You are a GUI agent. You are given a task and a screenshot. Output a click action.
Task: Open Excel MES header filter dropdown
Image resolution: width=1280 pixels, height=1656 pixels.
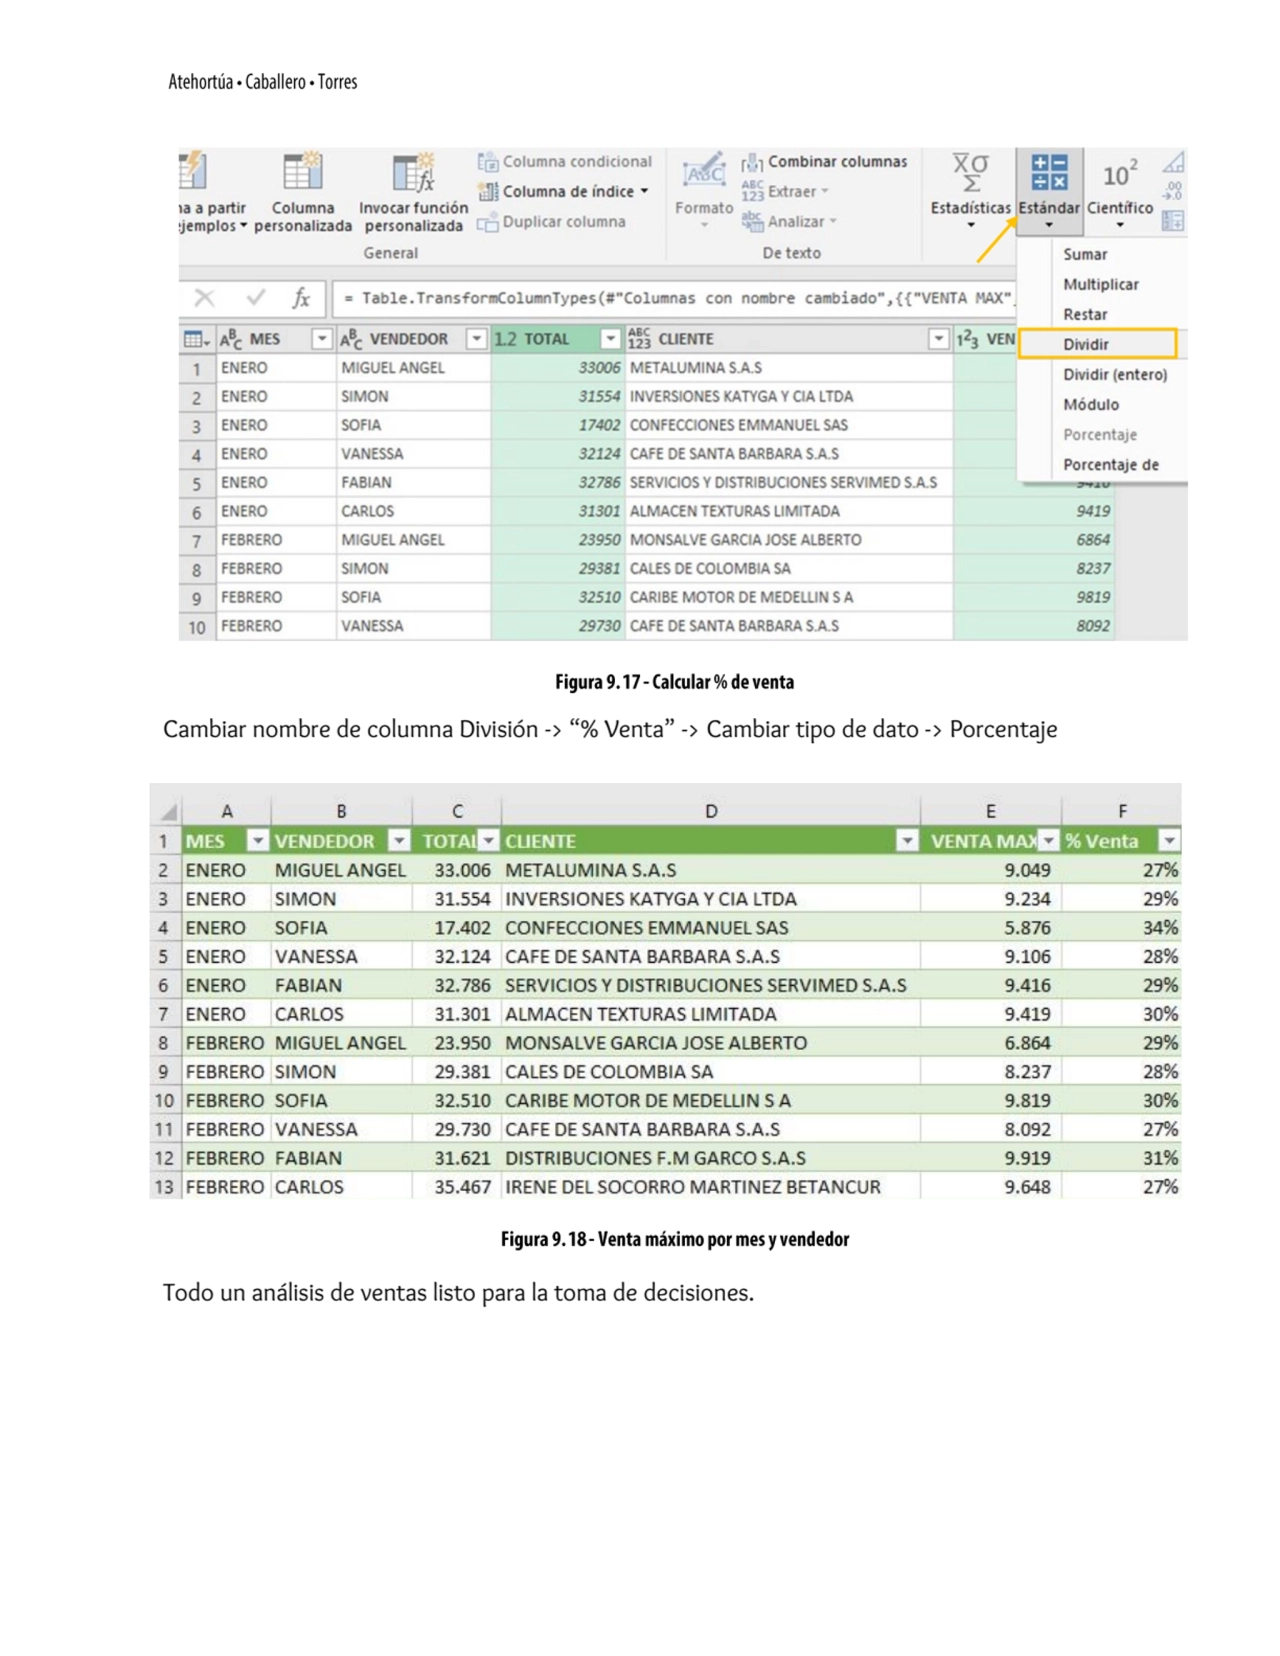pyautogui.click(x=257, y=841)
